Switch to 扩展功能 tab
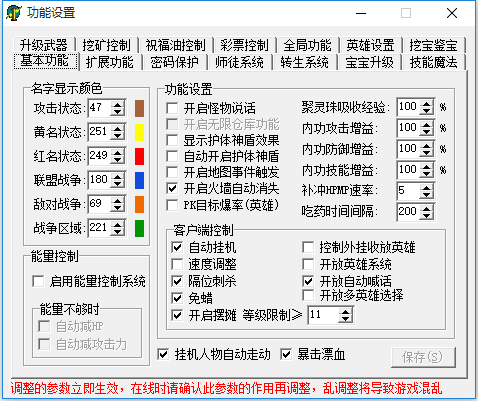 110,62
